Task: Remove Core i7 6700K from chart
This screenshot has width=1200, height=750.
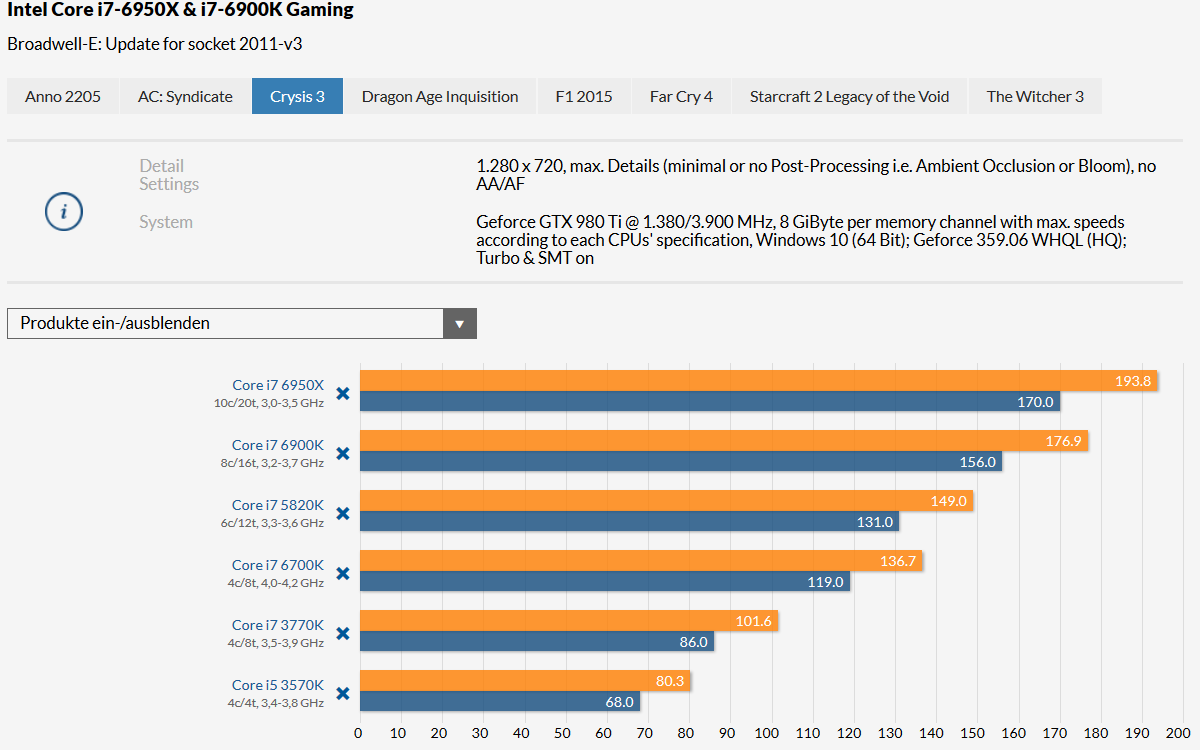Action: point(342,574)
